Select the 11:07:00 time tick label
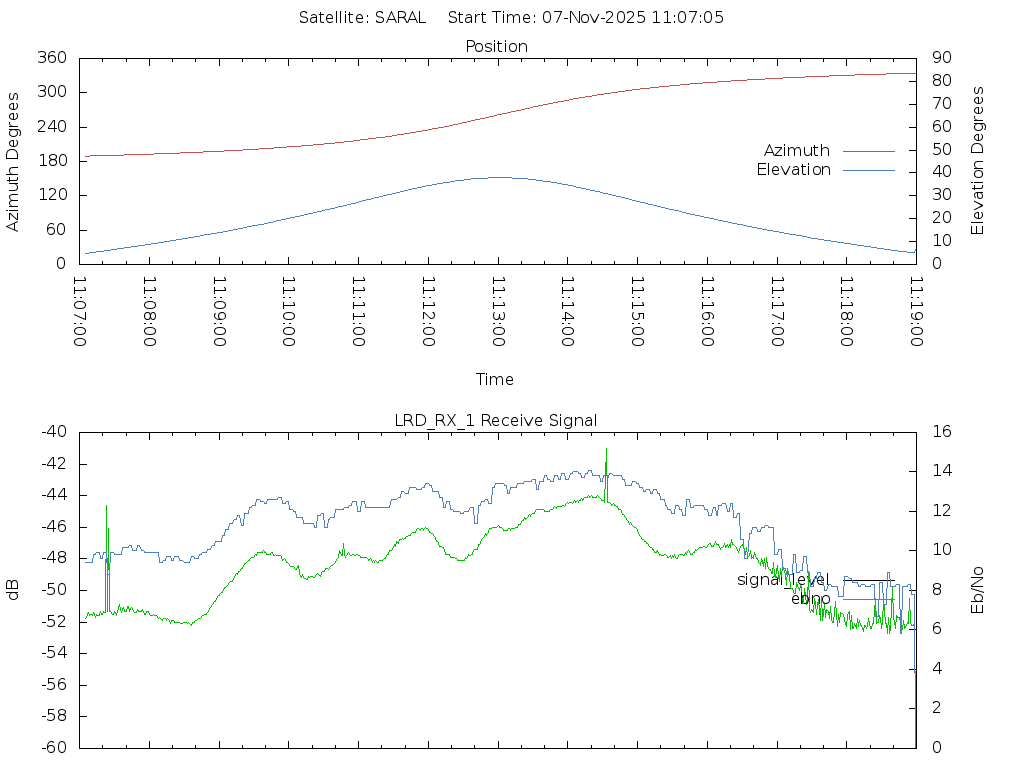This screenshot has width=1024, height=768. pyautogui.click(x=80, y=312)
